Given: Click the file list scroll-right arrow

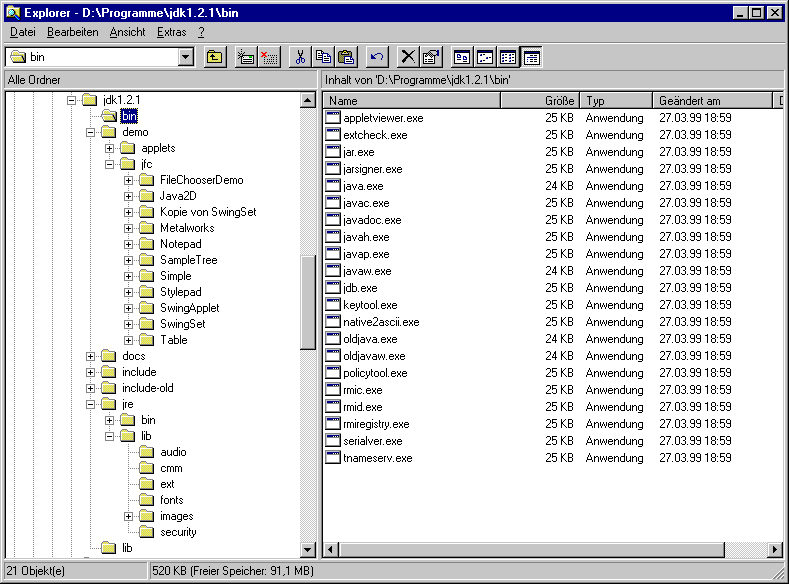Looking at the screenshot, I should point(775,550).
